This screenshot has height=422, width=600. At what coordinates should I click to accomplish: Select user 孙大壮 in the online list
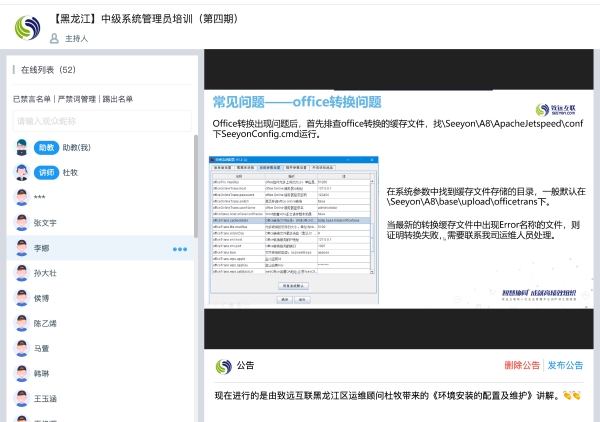click(100, 273)
